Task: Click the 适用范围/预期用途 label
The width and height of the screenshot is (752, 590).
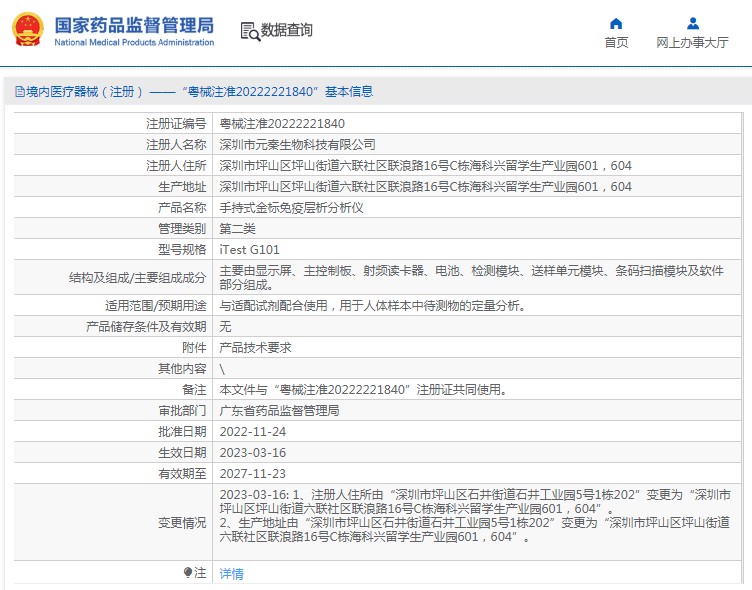Action: coord(156,306)
